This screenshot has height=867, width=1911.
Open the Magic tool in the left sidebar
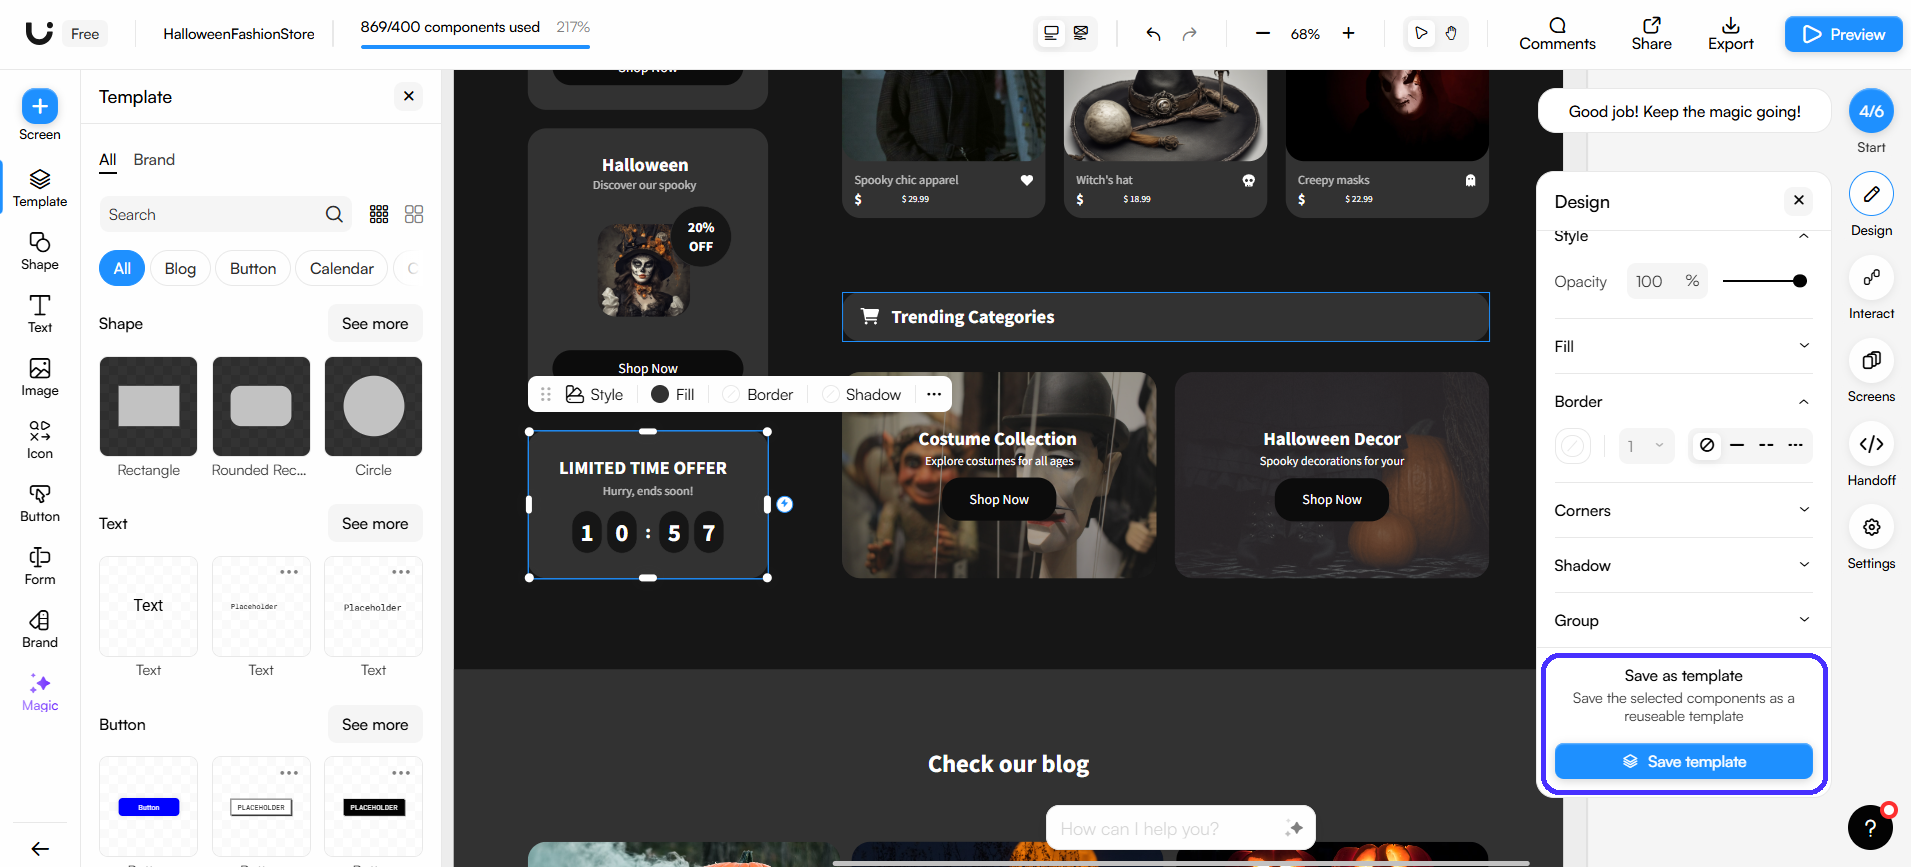40,692
